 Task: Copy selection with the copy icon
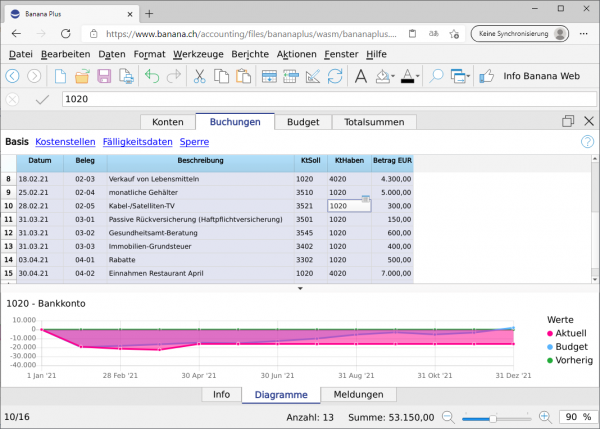[221, 76]
